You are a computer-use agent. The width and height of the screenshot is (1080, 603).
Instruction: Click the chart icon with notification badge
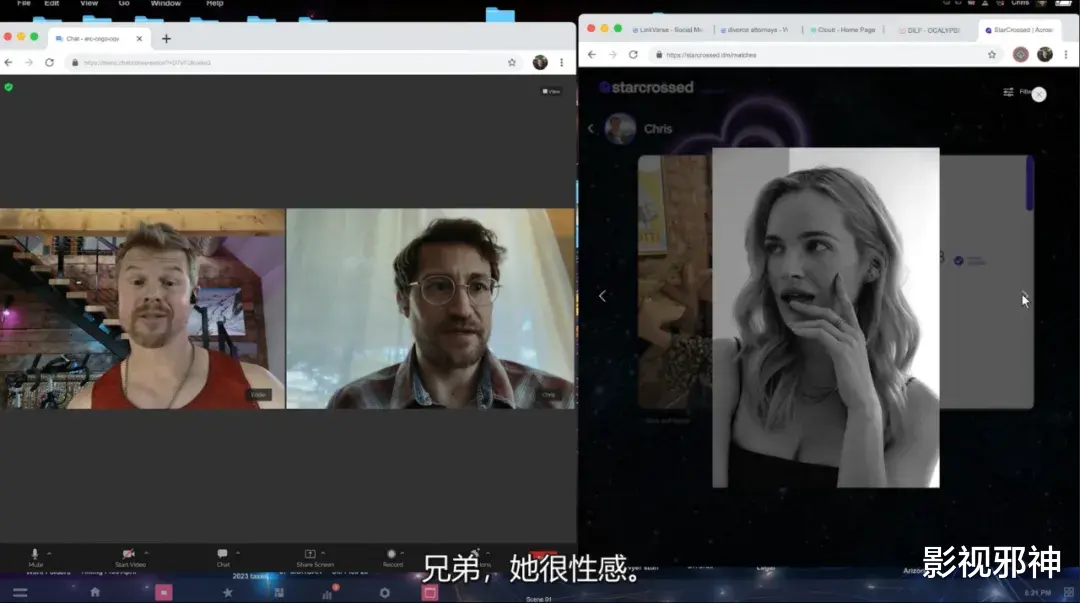pos(329,592)
